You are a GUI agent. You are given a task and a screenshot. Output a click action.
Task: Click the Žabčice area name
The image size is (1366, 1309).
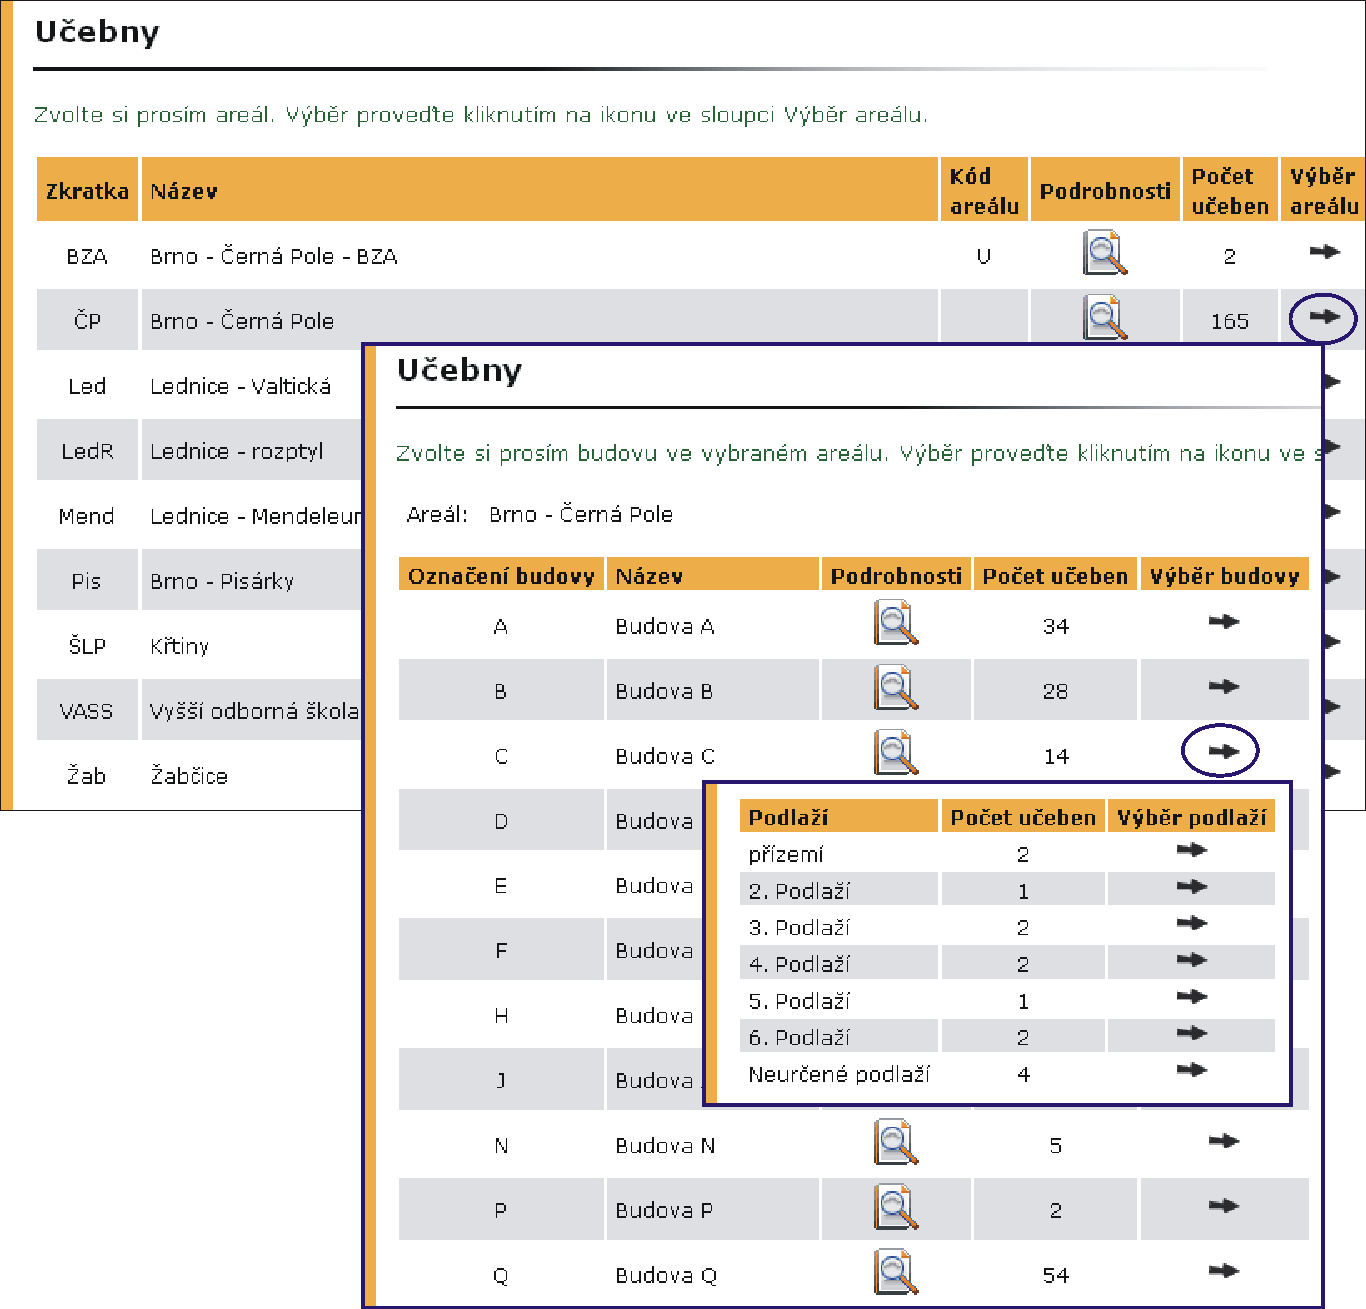click(189, 776)
